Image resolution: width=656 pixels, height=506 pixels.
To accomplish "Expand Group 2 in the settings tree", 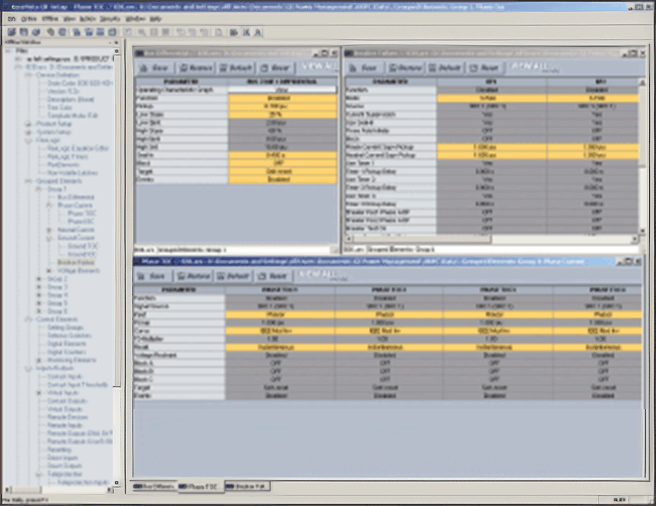I will click(x=39, y=279).
